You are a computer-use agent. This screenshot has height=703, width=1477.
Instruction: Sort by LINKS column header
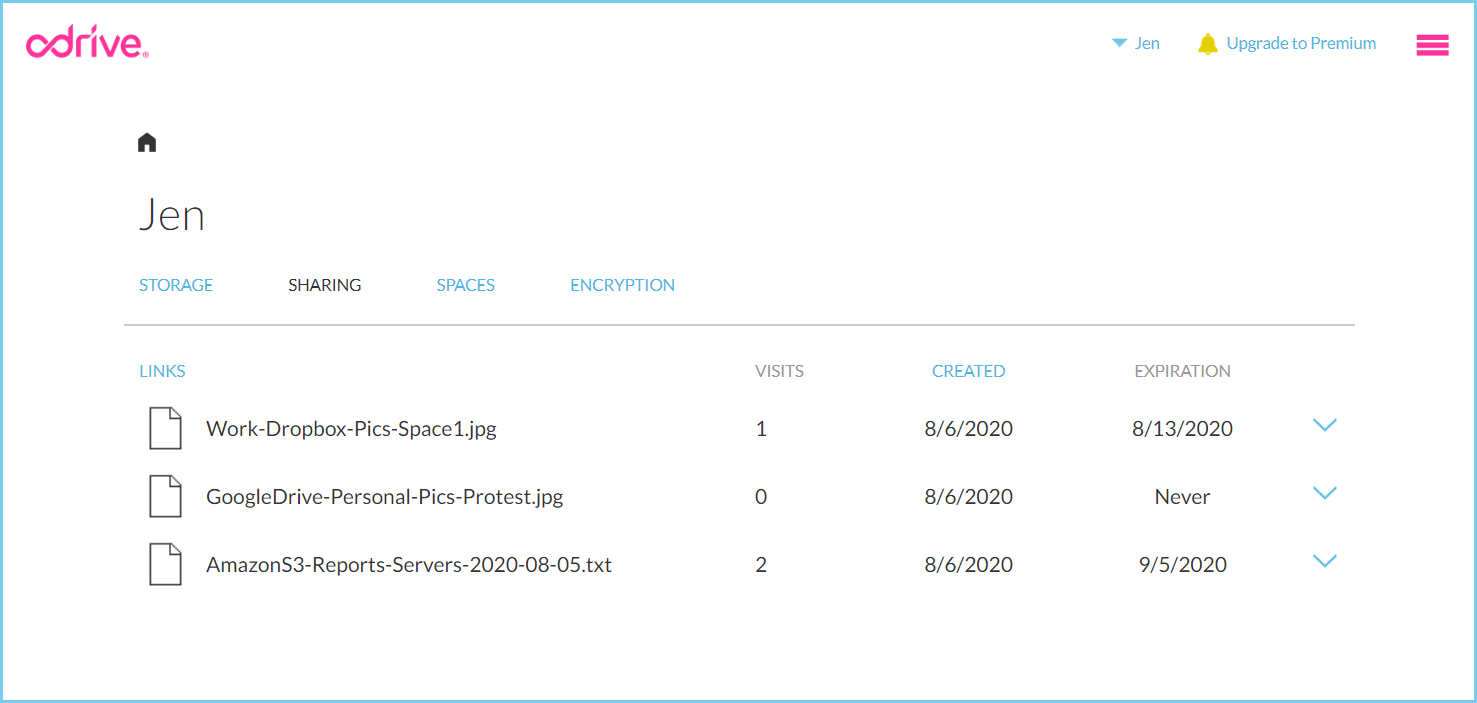[x=162, y=371]
